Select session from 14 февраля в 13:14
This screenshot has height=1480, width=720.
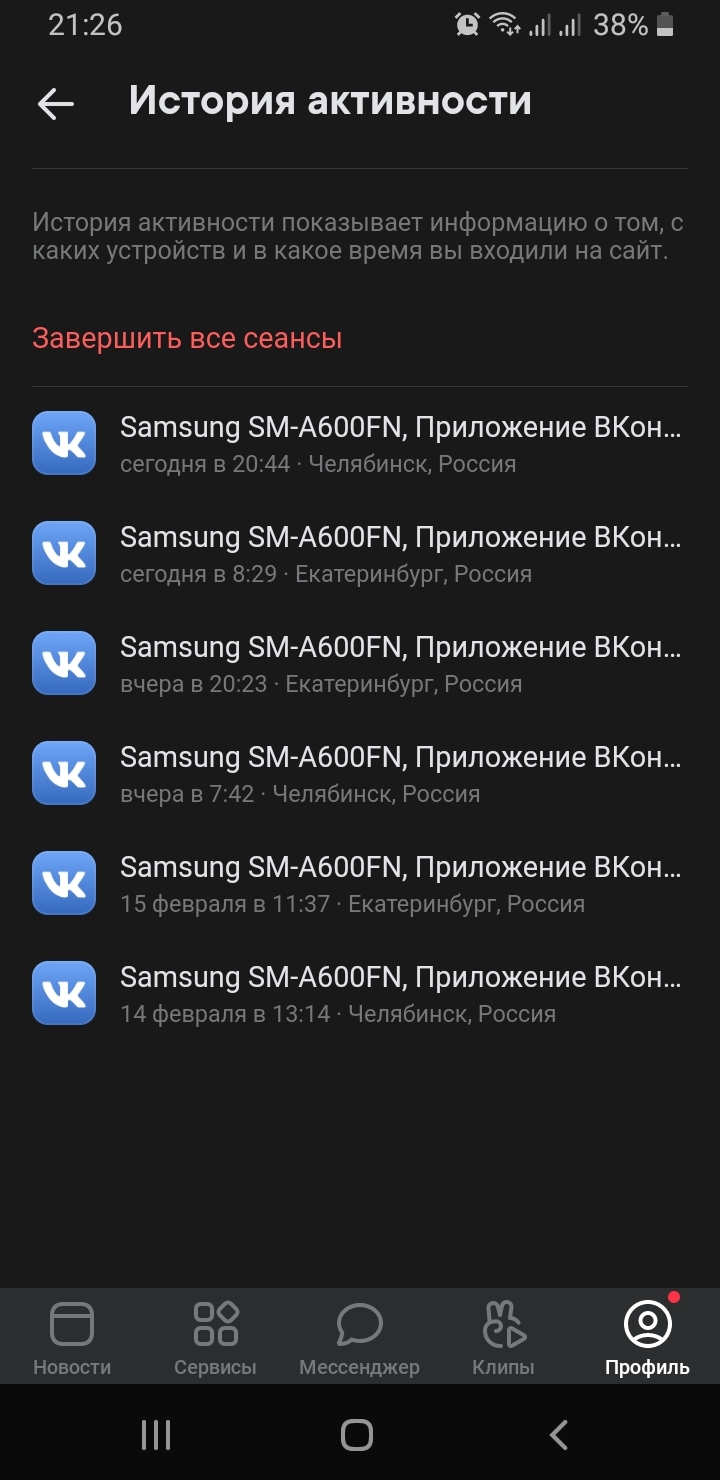360,993
